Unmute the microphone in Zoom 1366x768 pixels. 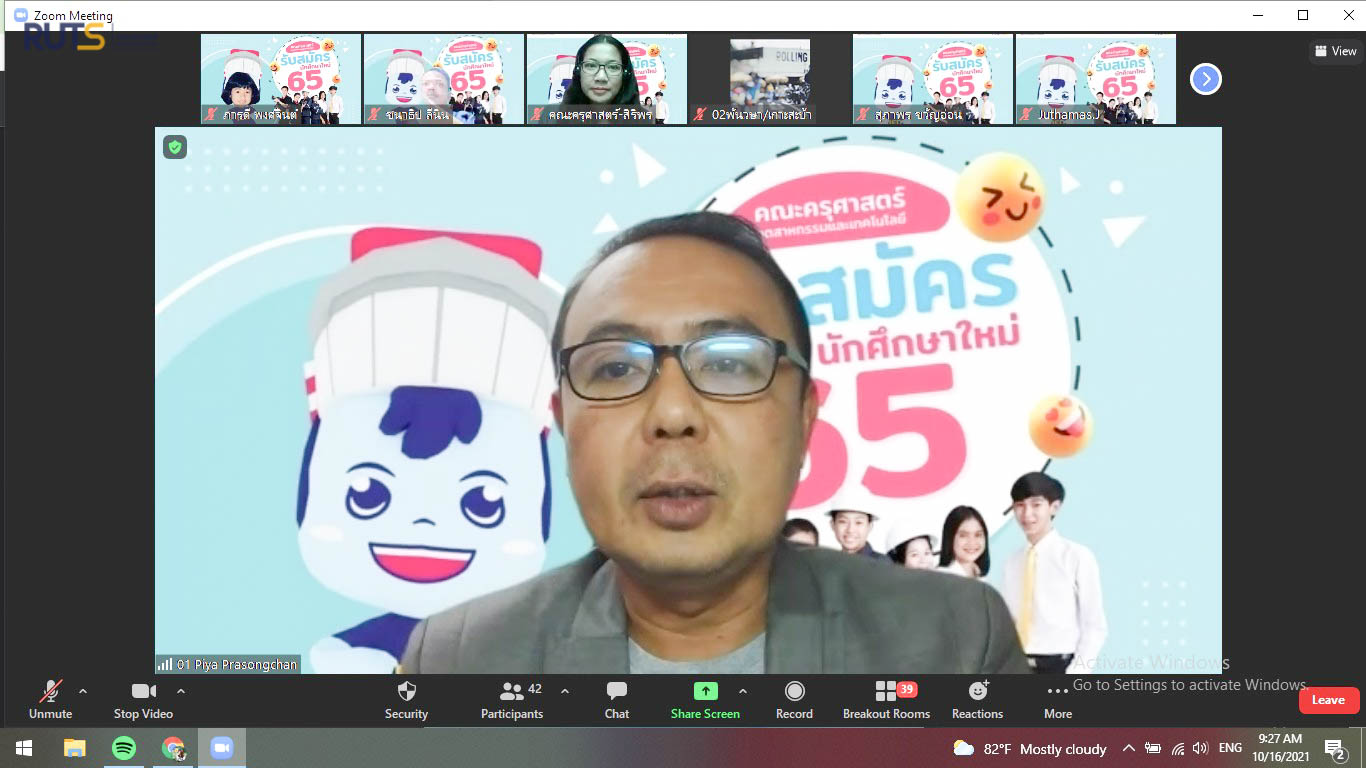point(50,699)
